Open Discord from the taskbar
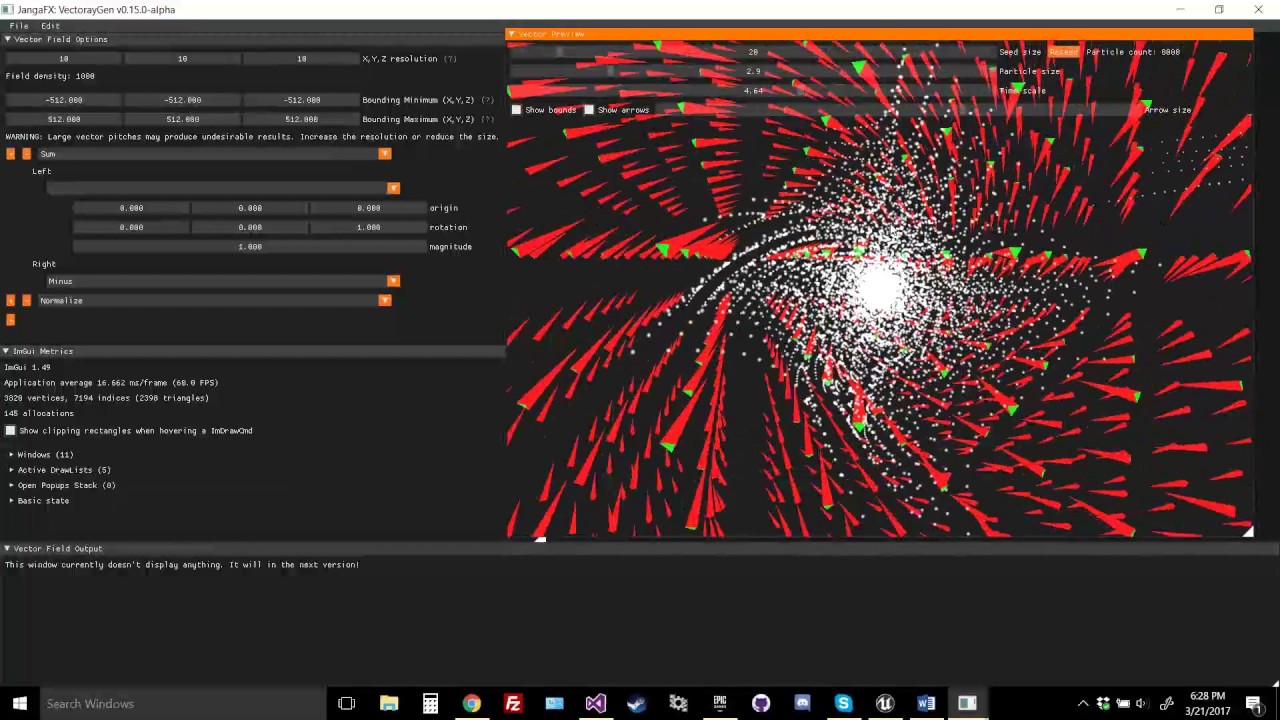Viewport: 1280px width, 720px height. (802, 704)
